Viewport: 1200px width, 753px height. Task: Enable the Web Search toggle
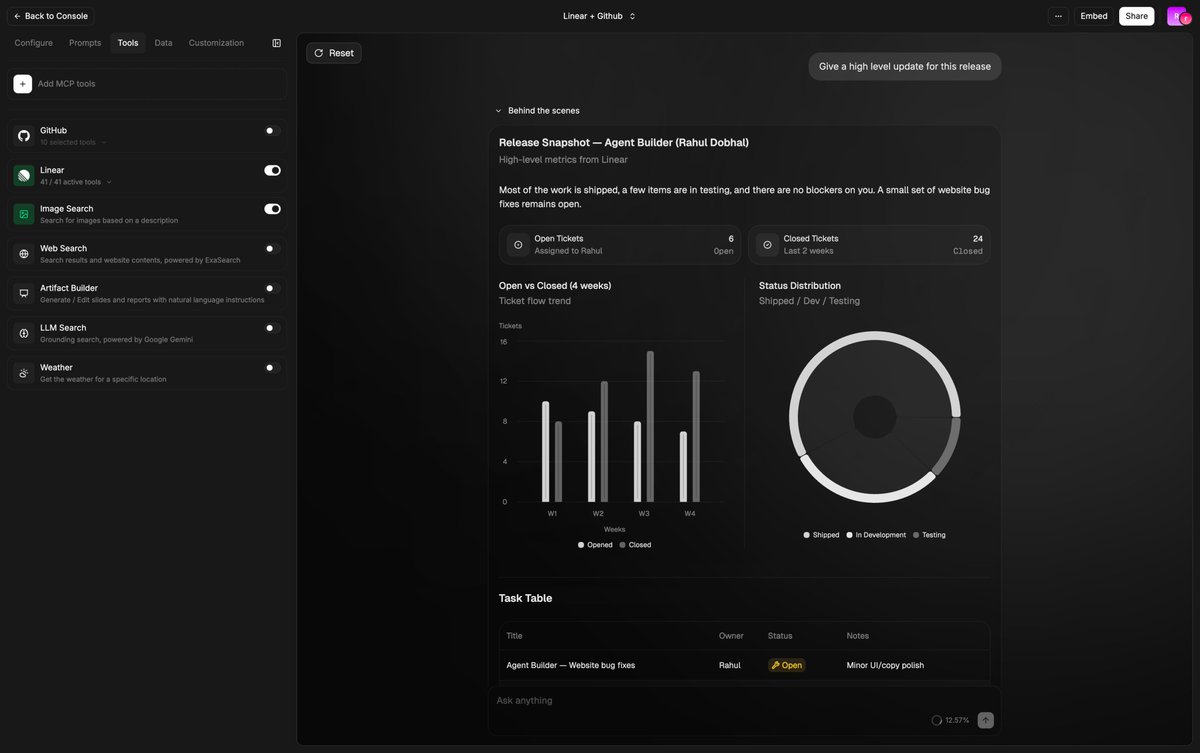[x=272, y=249]
